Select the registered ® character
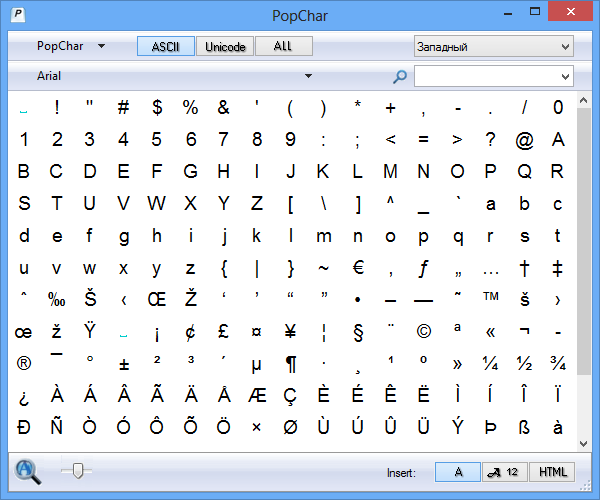Image resolution: width=600 pixels, height=500 pixels. pos(24,363)
